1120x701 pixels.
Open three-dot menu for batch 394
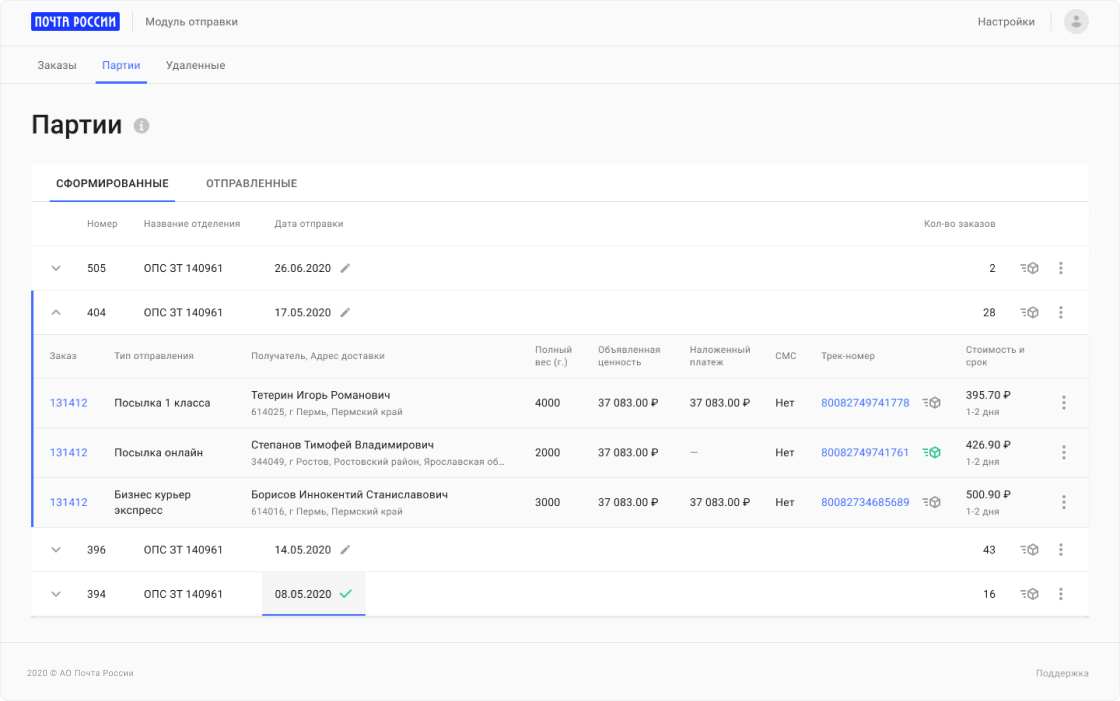click(1061, 594)
